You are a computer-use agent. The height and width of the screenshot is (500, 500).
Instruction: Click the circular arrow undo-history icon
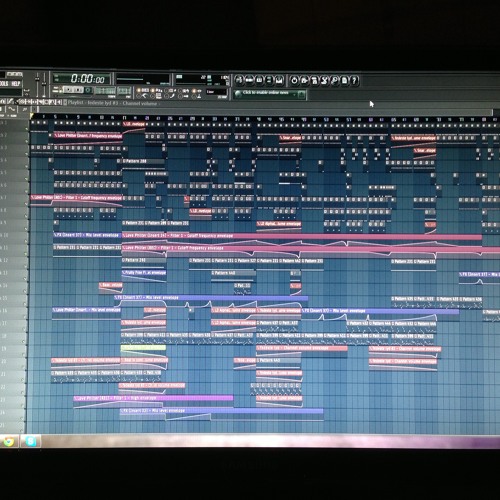(x=294, y=80)
